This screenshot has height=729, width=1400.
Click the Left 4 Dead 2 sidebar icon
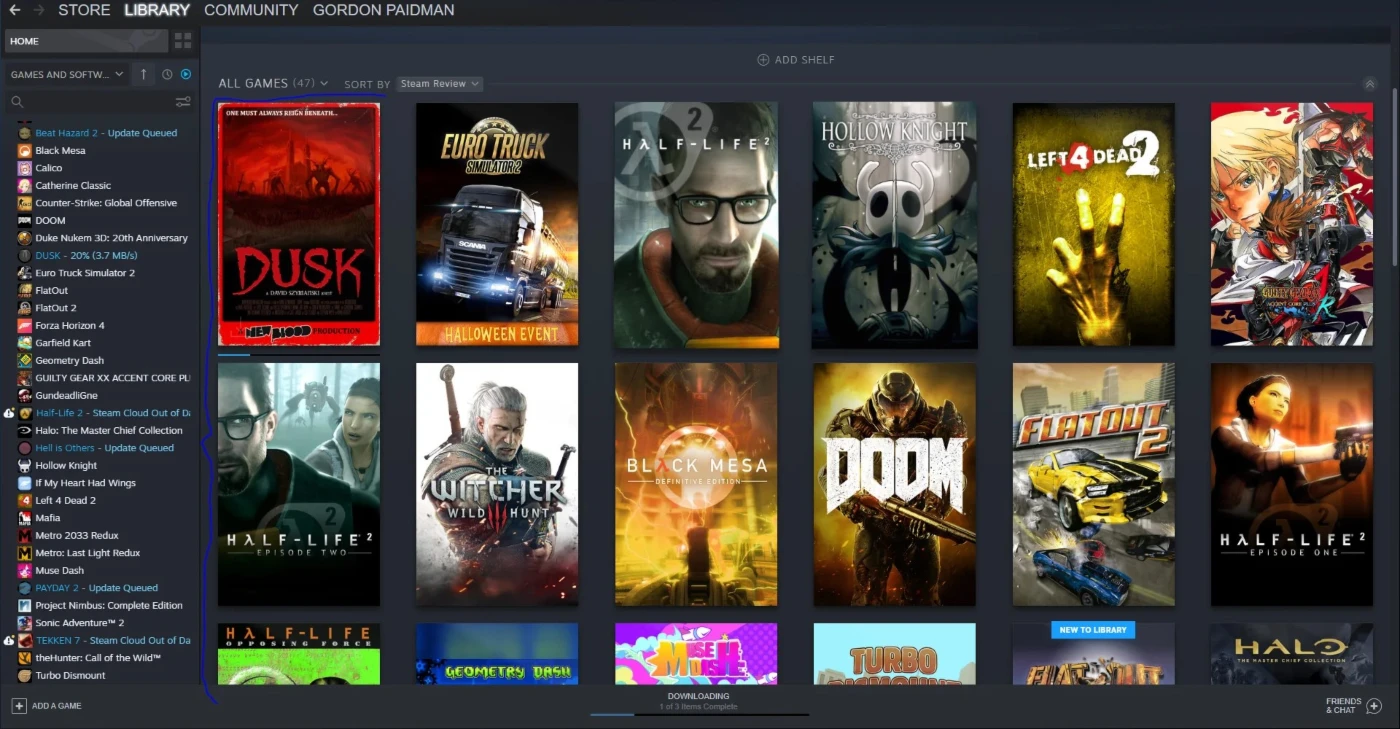[24, 501]
